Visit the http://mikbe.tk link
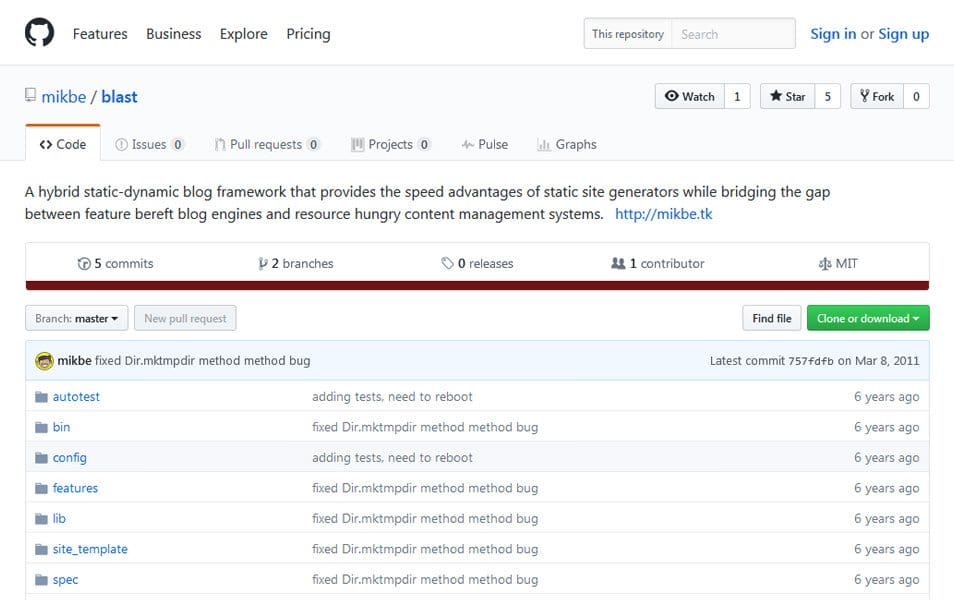The image size is (954, 600). tap(663, 214)
